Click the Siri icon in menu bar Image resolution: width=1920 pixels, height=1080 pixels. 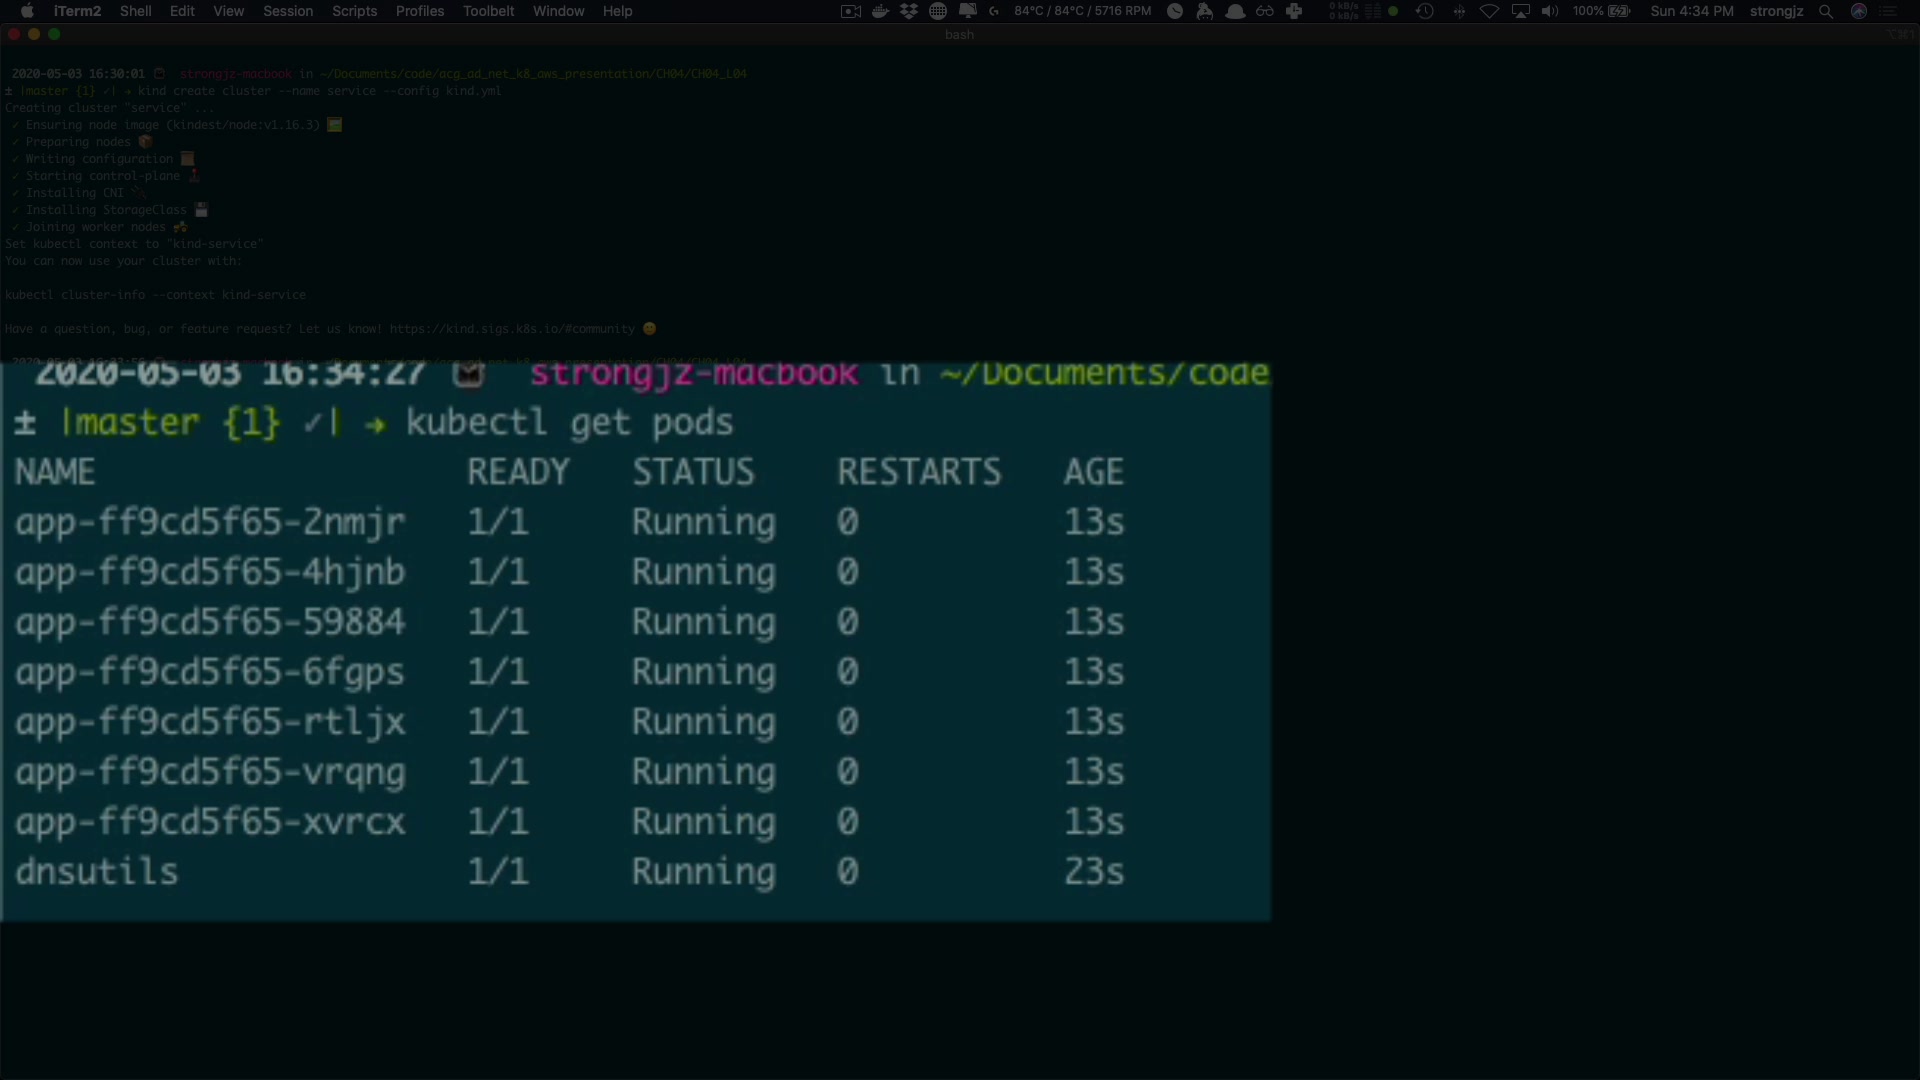pyautogui.click(x=1859, y=11)
